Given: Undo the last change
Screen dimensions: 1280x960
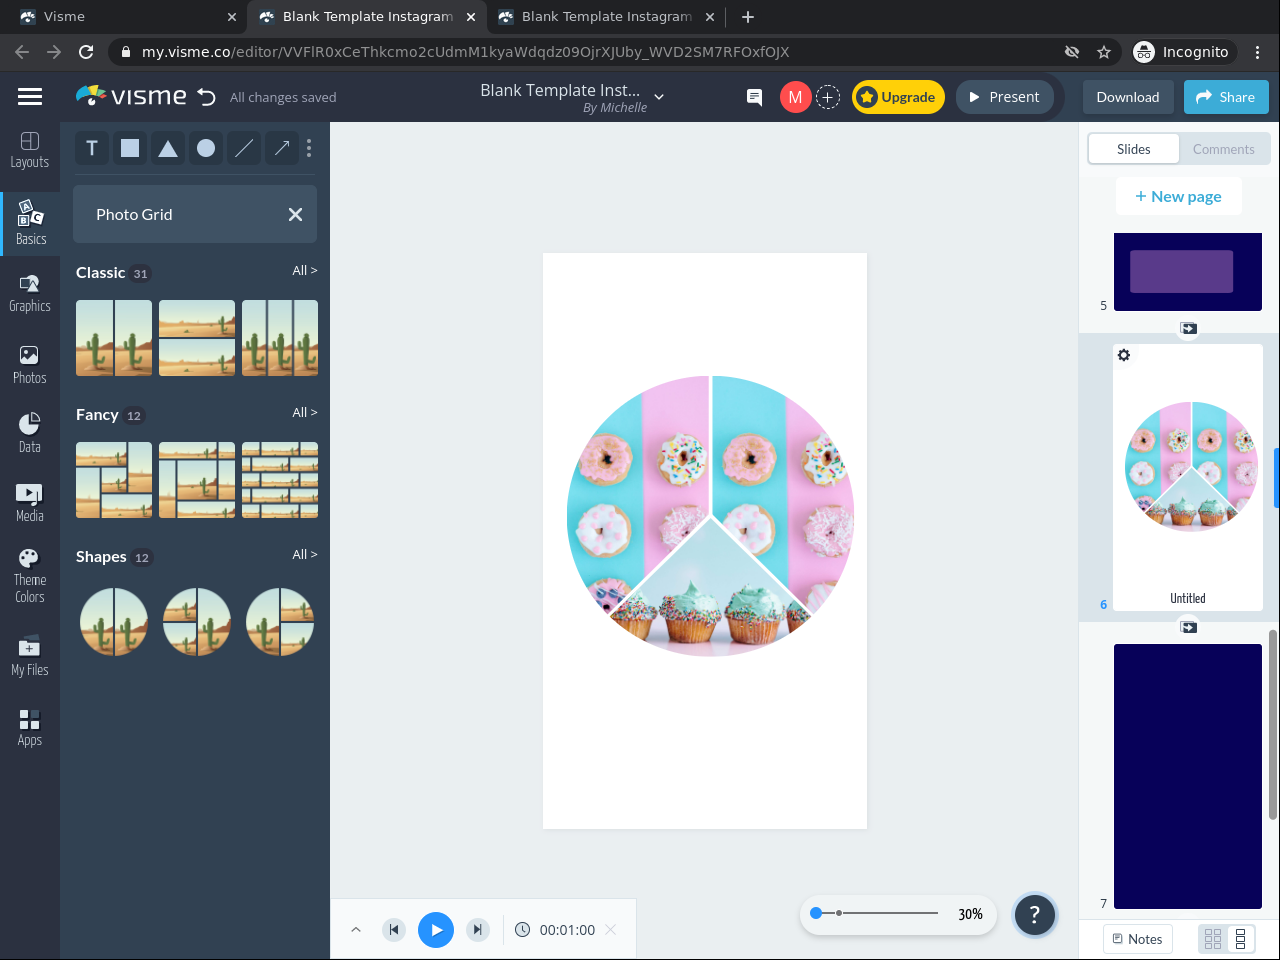Looking at the screenshot, I should pyautogui.click(x=206, y=97).
